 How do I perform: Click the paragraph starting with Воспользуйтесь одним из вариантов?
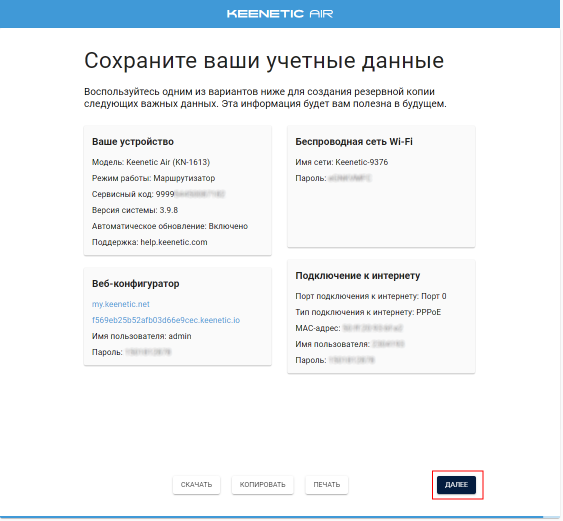(265, 98)
